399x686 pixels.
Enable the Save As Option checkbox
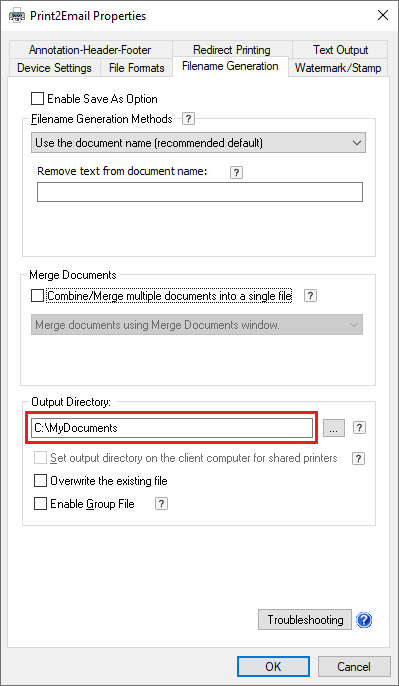[x=38, y=99]
